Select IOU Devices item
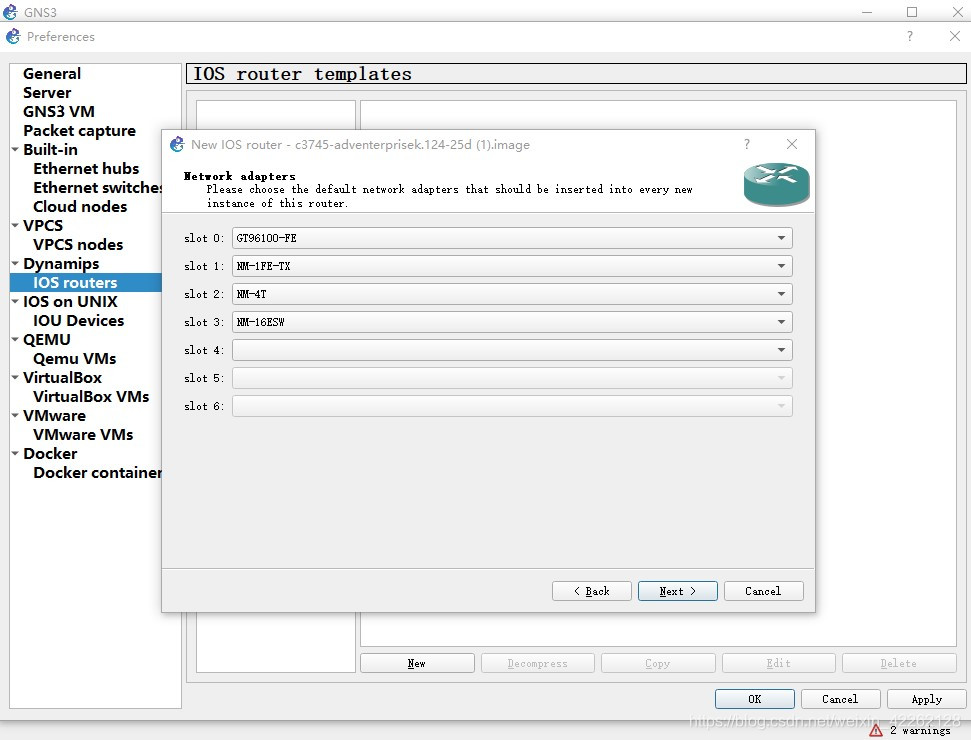Screen dimensions: 971x740 (79, 321)
